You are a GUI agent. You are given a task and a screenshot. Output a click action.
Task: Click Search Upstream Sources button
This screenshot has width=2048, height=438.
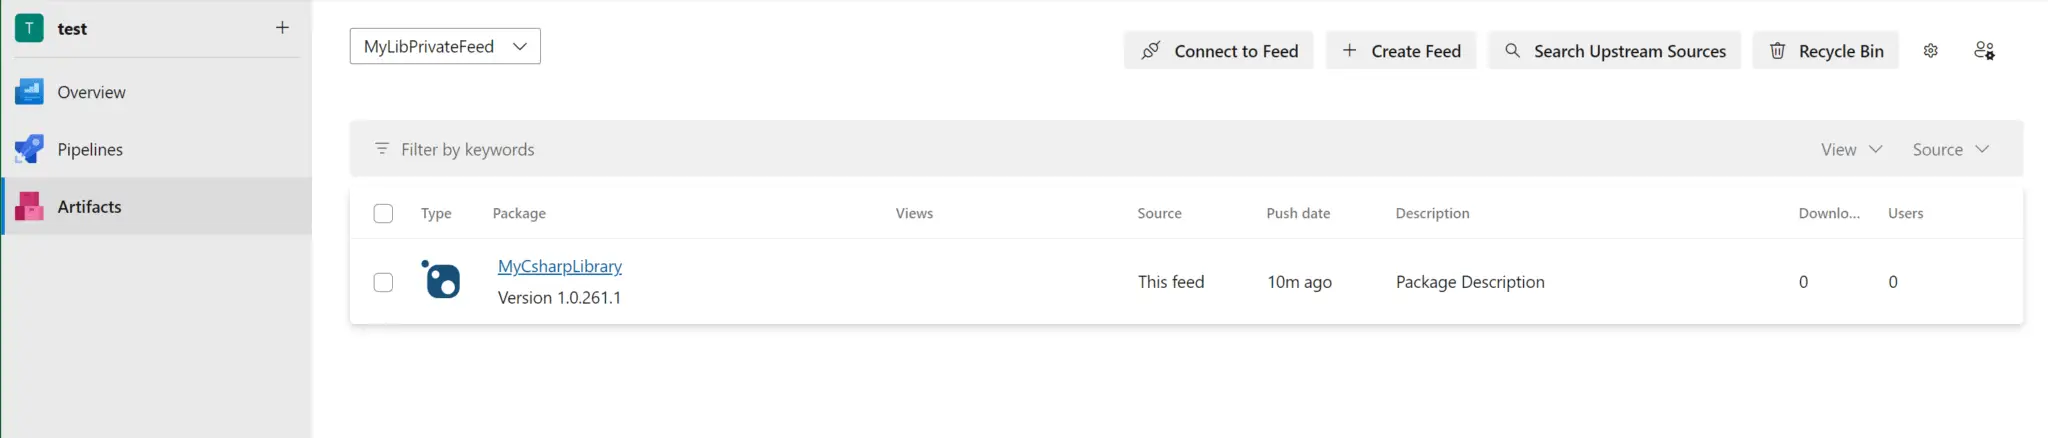tap(1615, 51)
